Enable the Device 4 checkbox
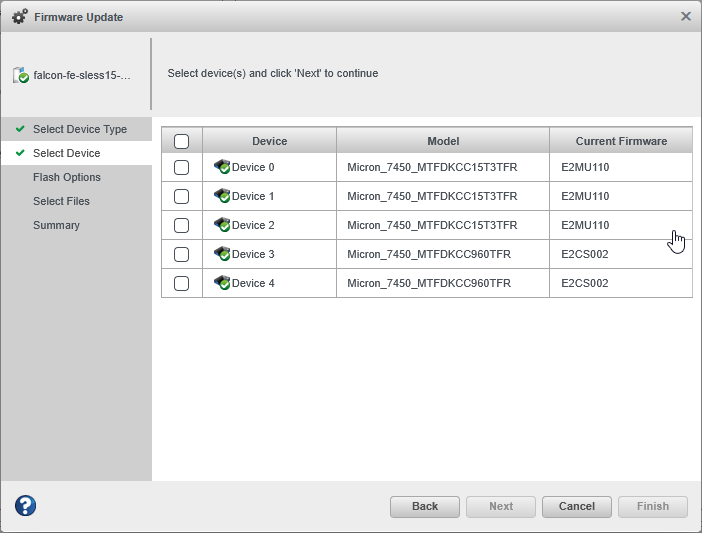 tap(182, 283)
